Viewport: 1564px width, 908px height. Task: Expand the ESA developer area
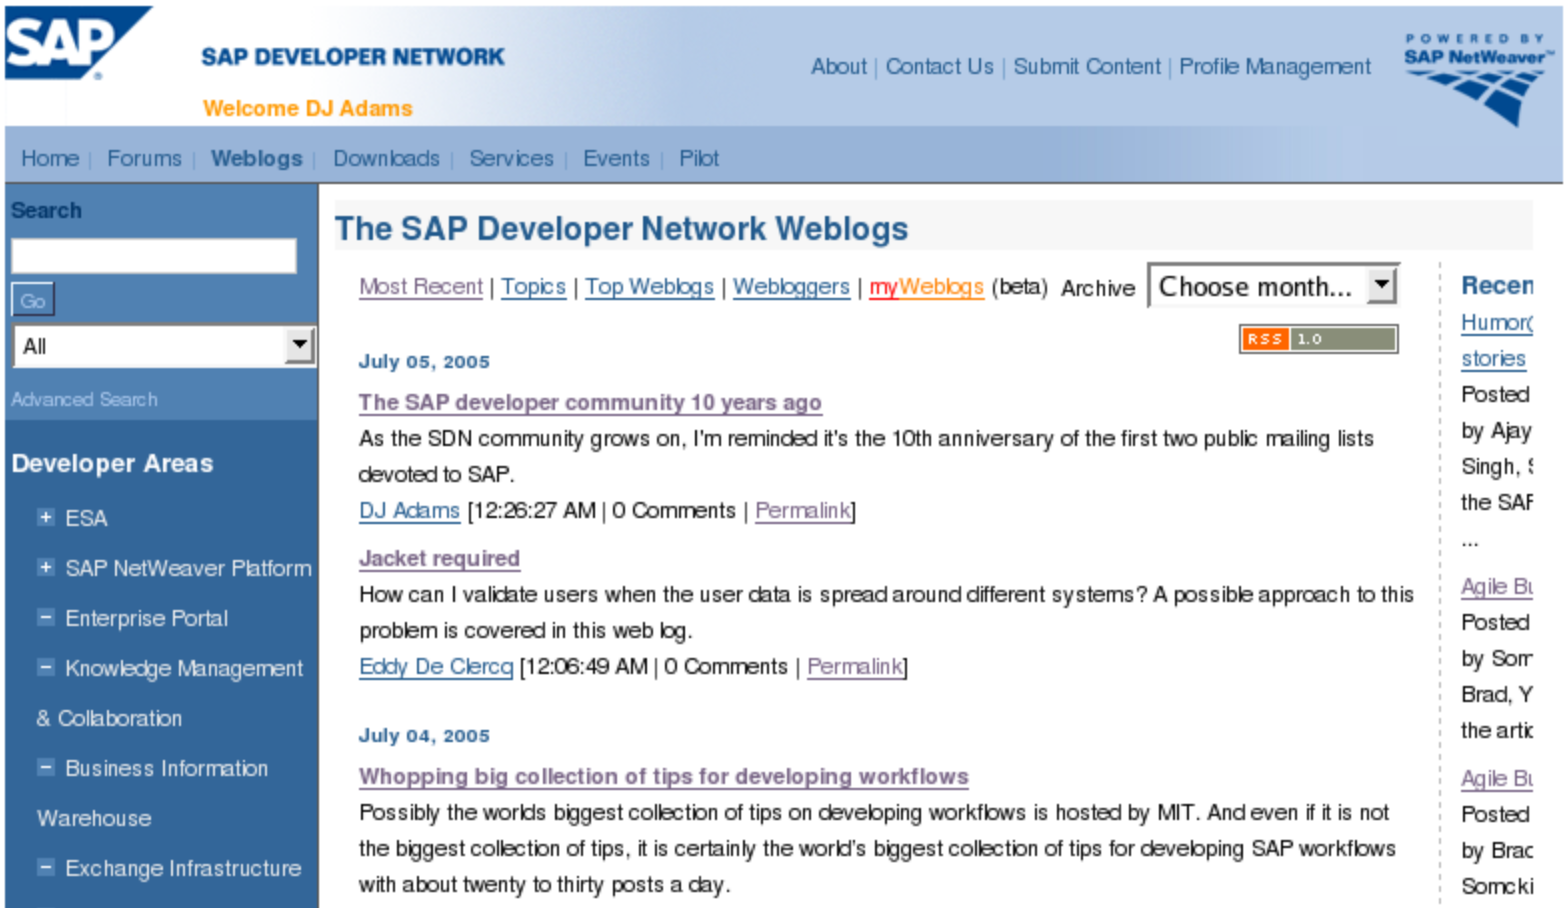[x=45, y=517]
